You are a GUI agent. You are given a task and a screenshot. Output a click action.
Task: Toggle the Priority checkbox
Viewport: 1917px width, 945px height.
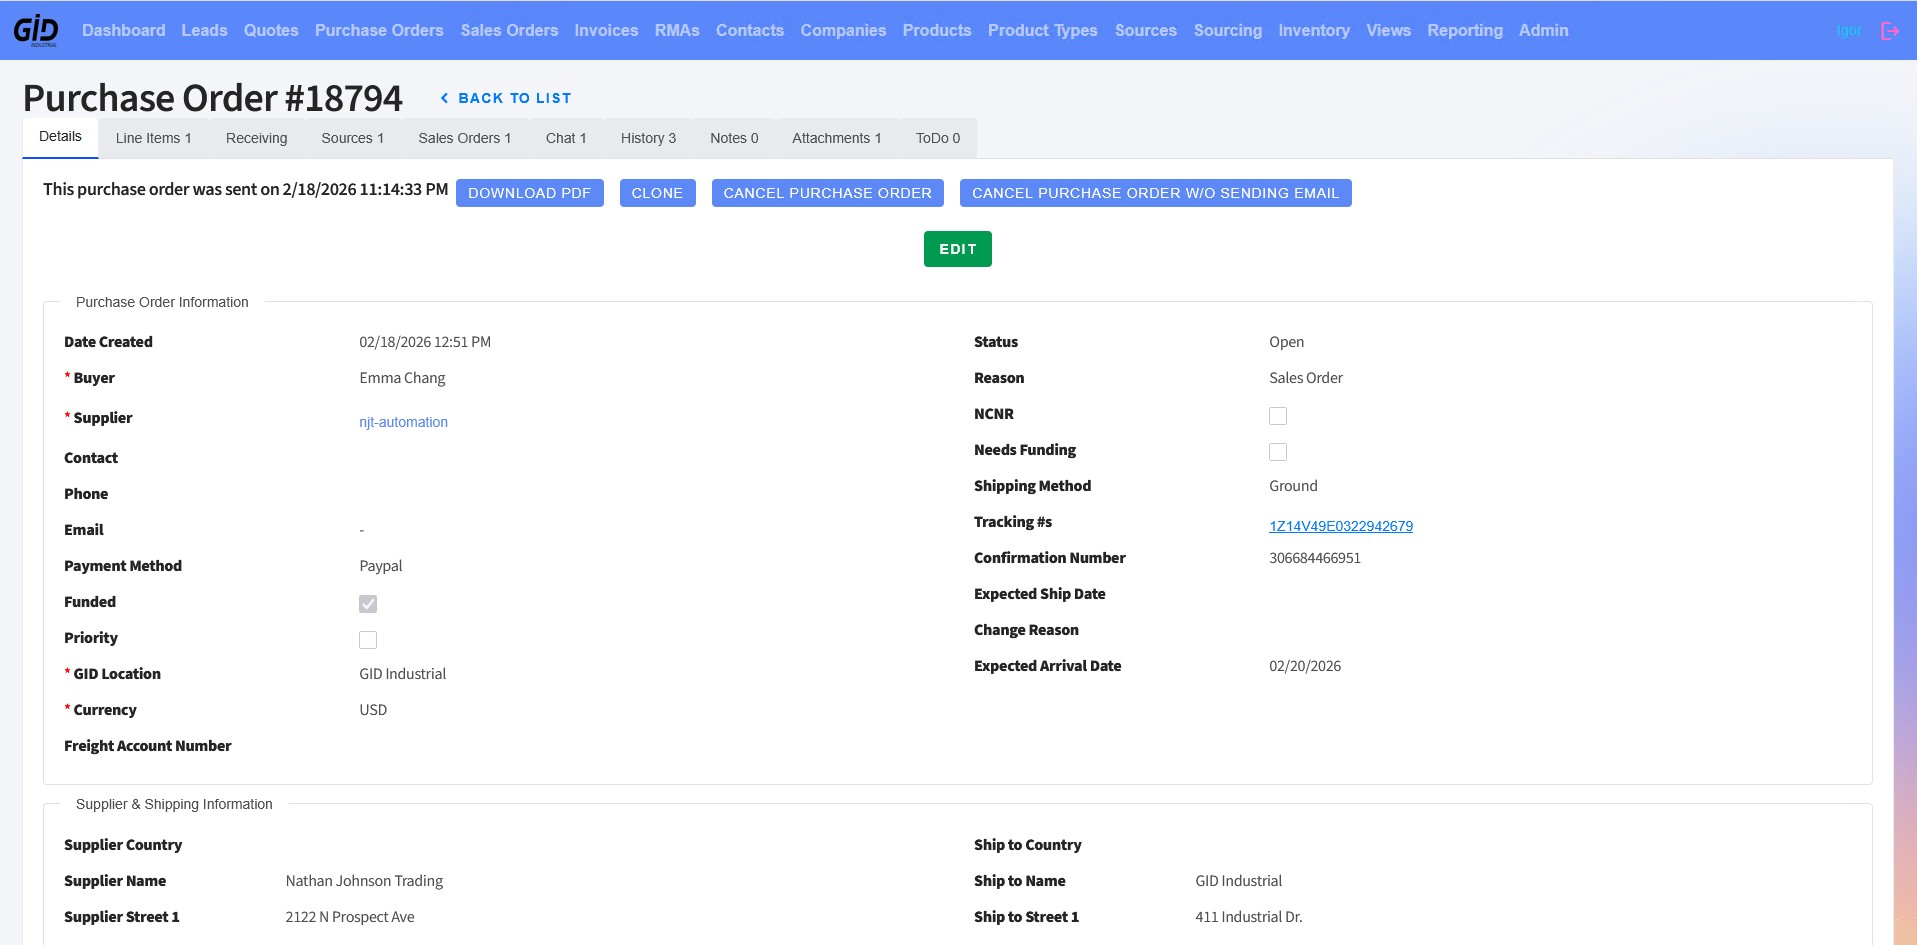tap(368, 640)
